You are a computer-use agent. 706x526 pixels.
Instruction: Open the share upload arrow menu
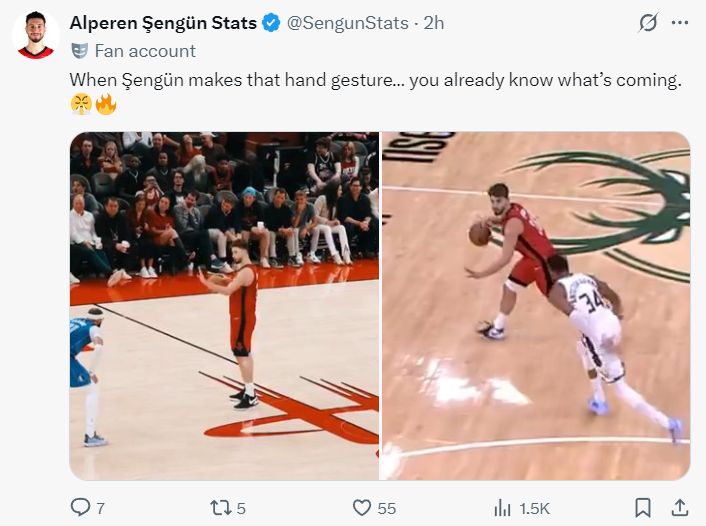[x=680, y=507]
